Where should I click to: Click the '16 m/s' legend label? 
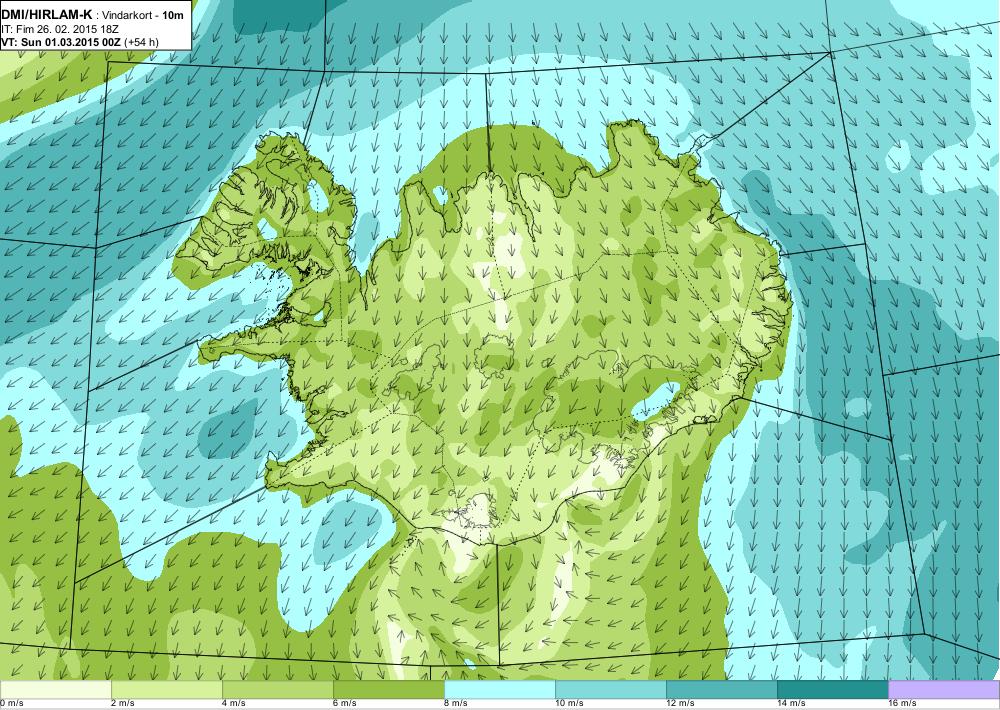click(902, 704)
